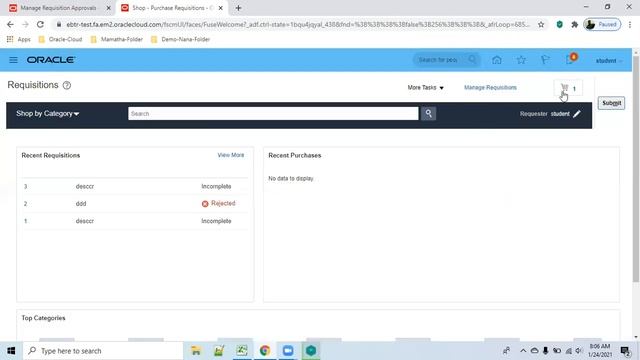Reload the browser page
The image size is (640, 360).
40,24
